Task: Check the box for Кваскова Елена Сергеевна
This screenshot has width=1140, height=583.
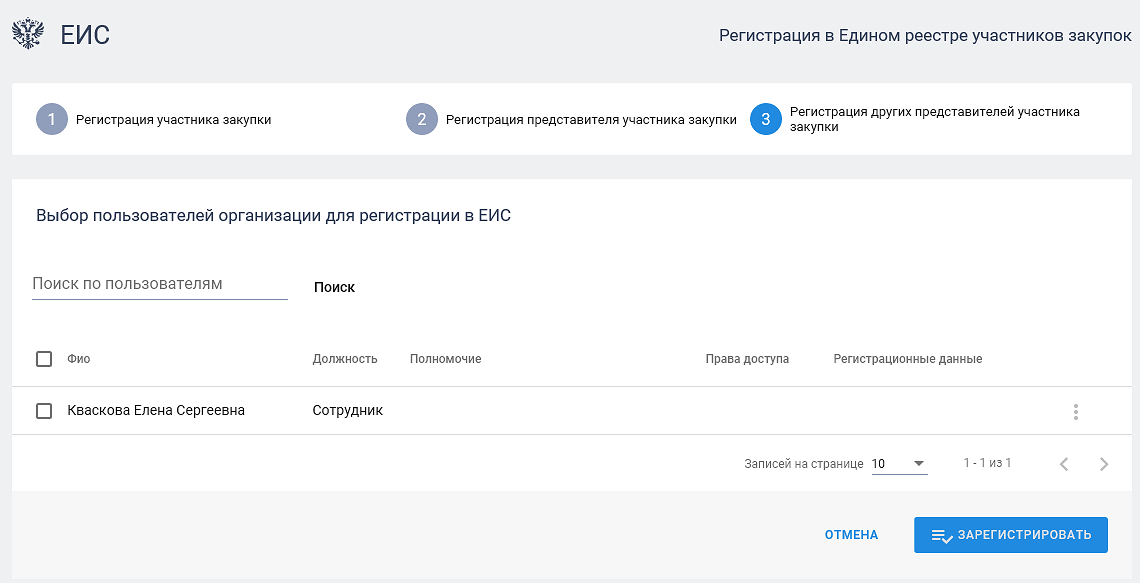Action: coord(44,411)
